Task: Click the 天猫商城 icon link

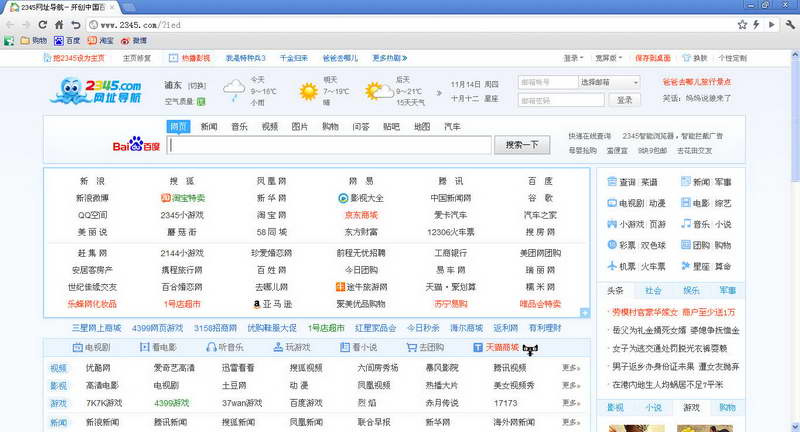Action: tap(495, 347)
